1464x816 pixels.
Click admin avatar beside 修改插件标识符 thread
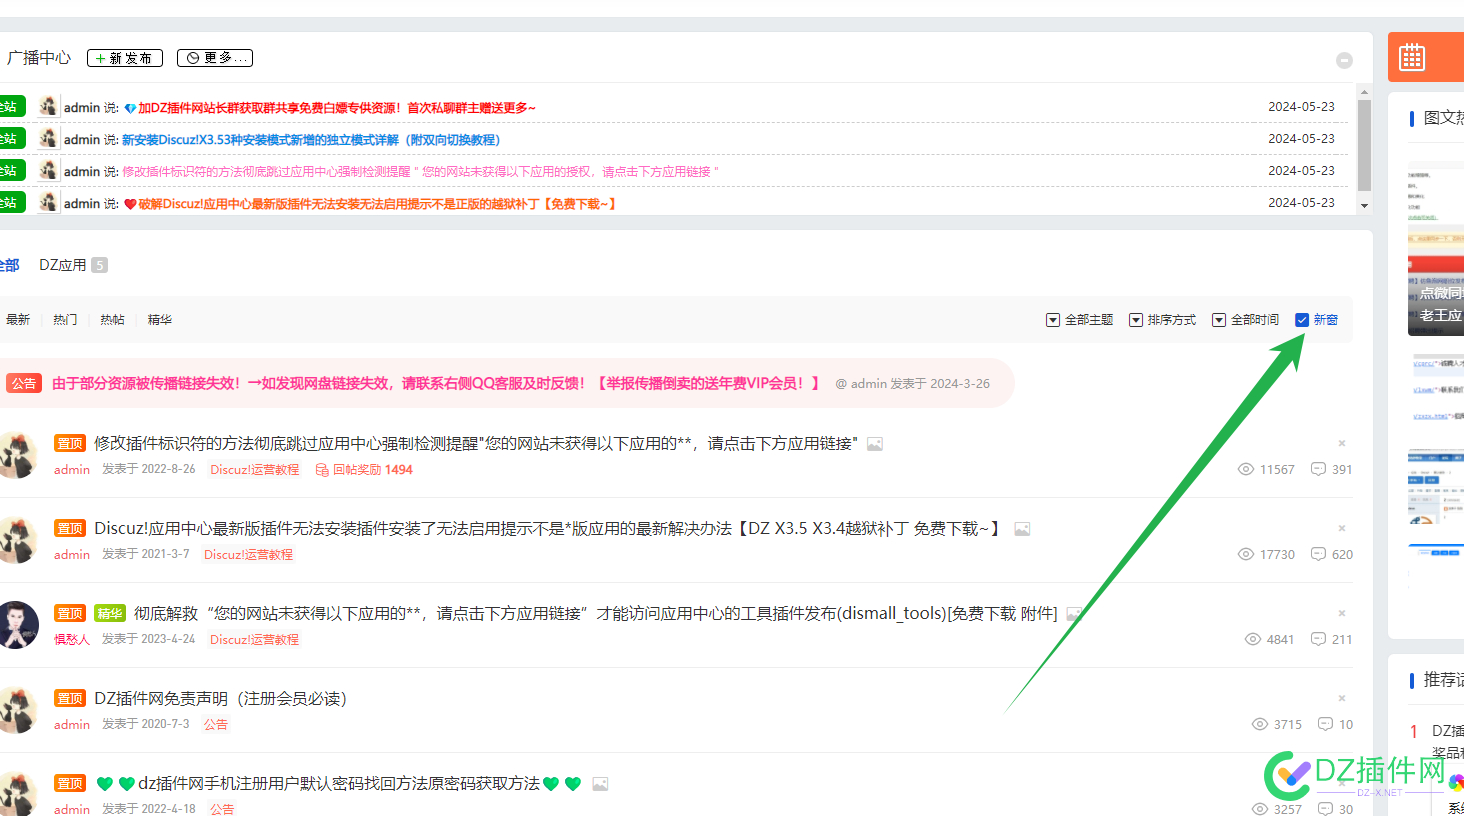pos(17,455)
